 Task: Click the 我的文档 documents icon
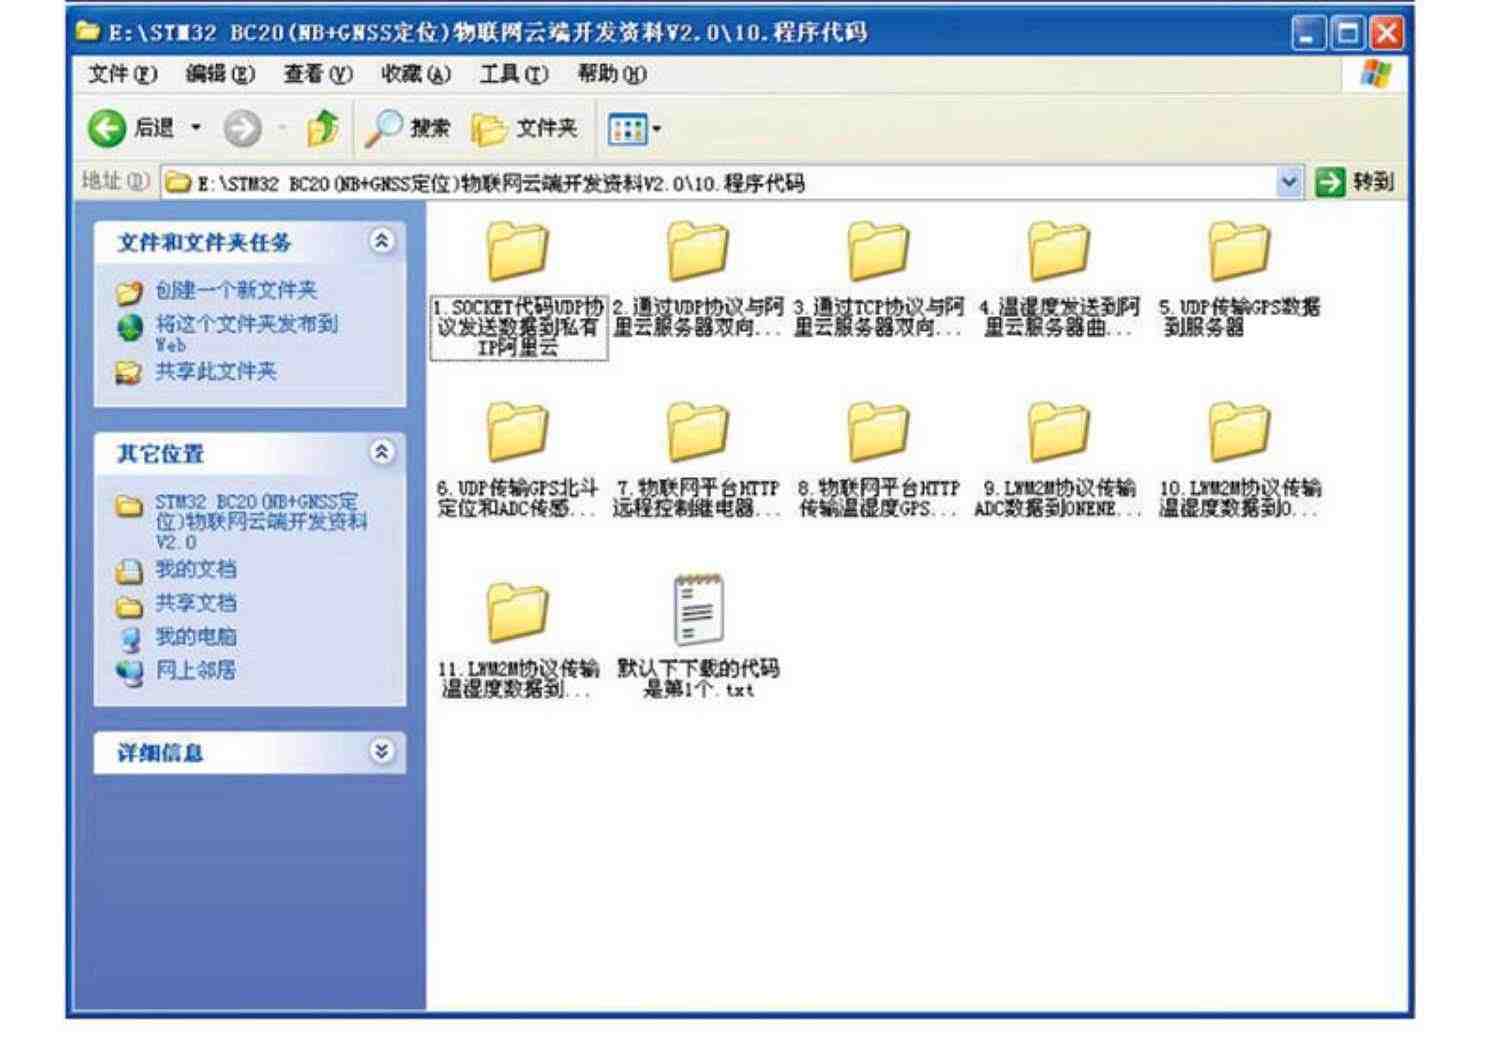click(130, 571)
